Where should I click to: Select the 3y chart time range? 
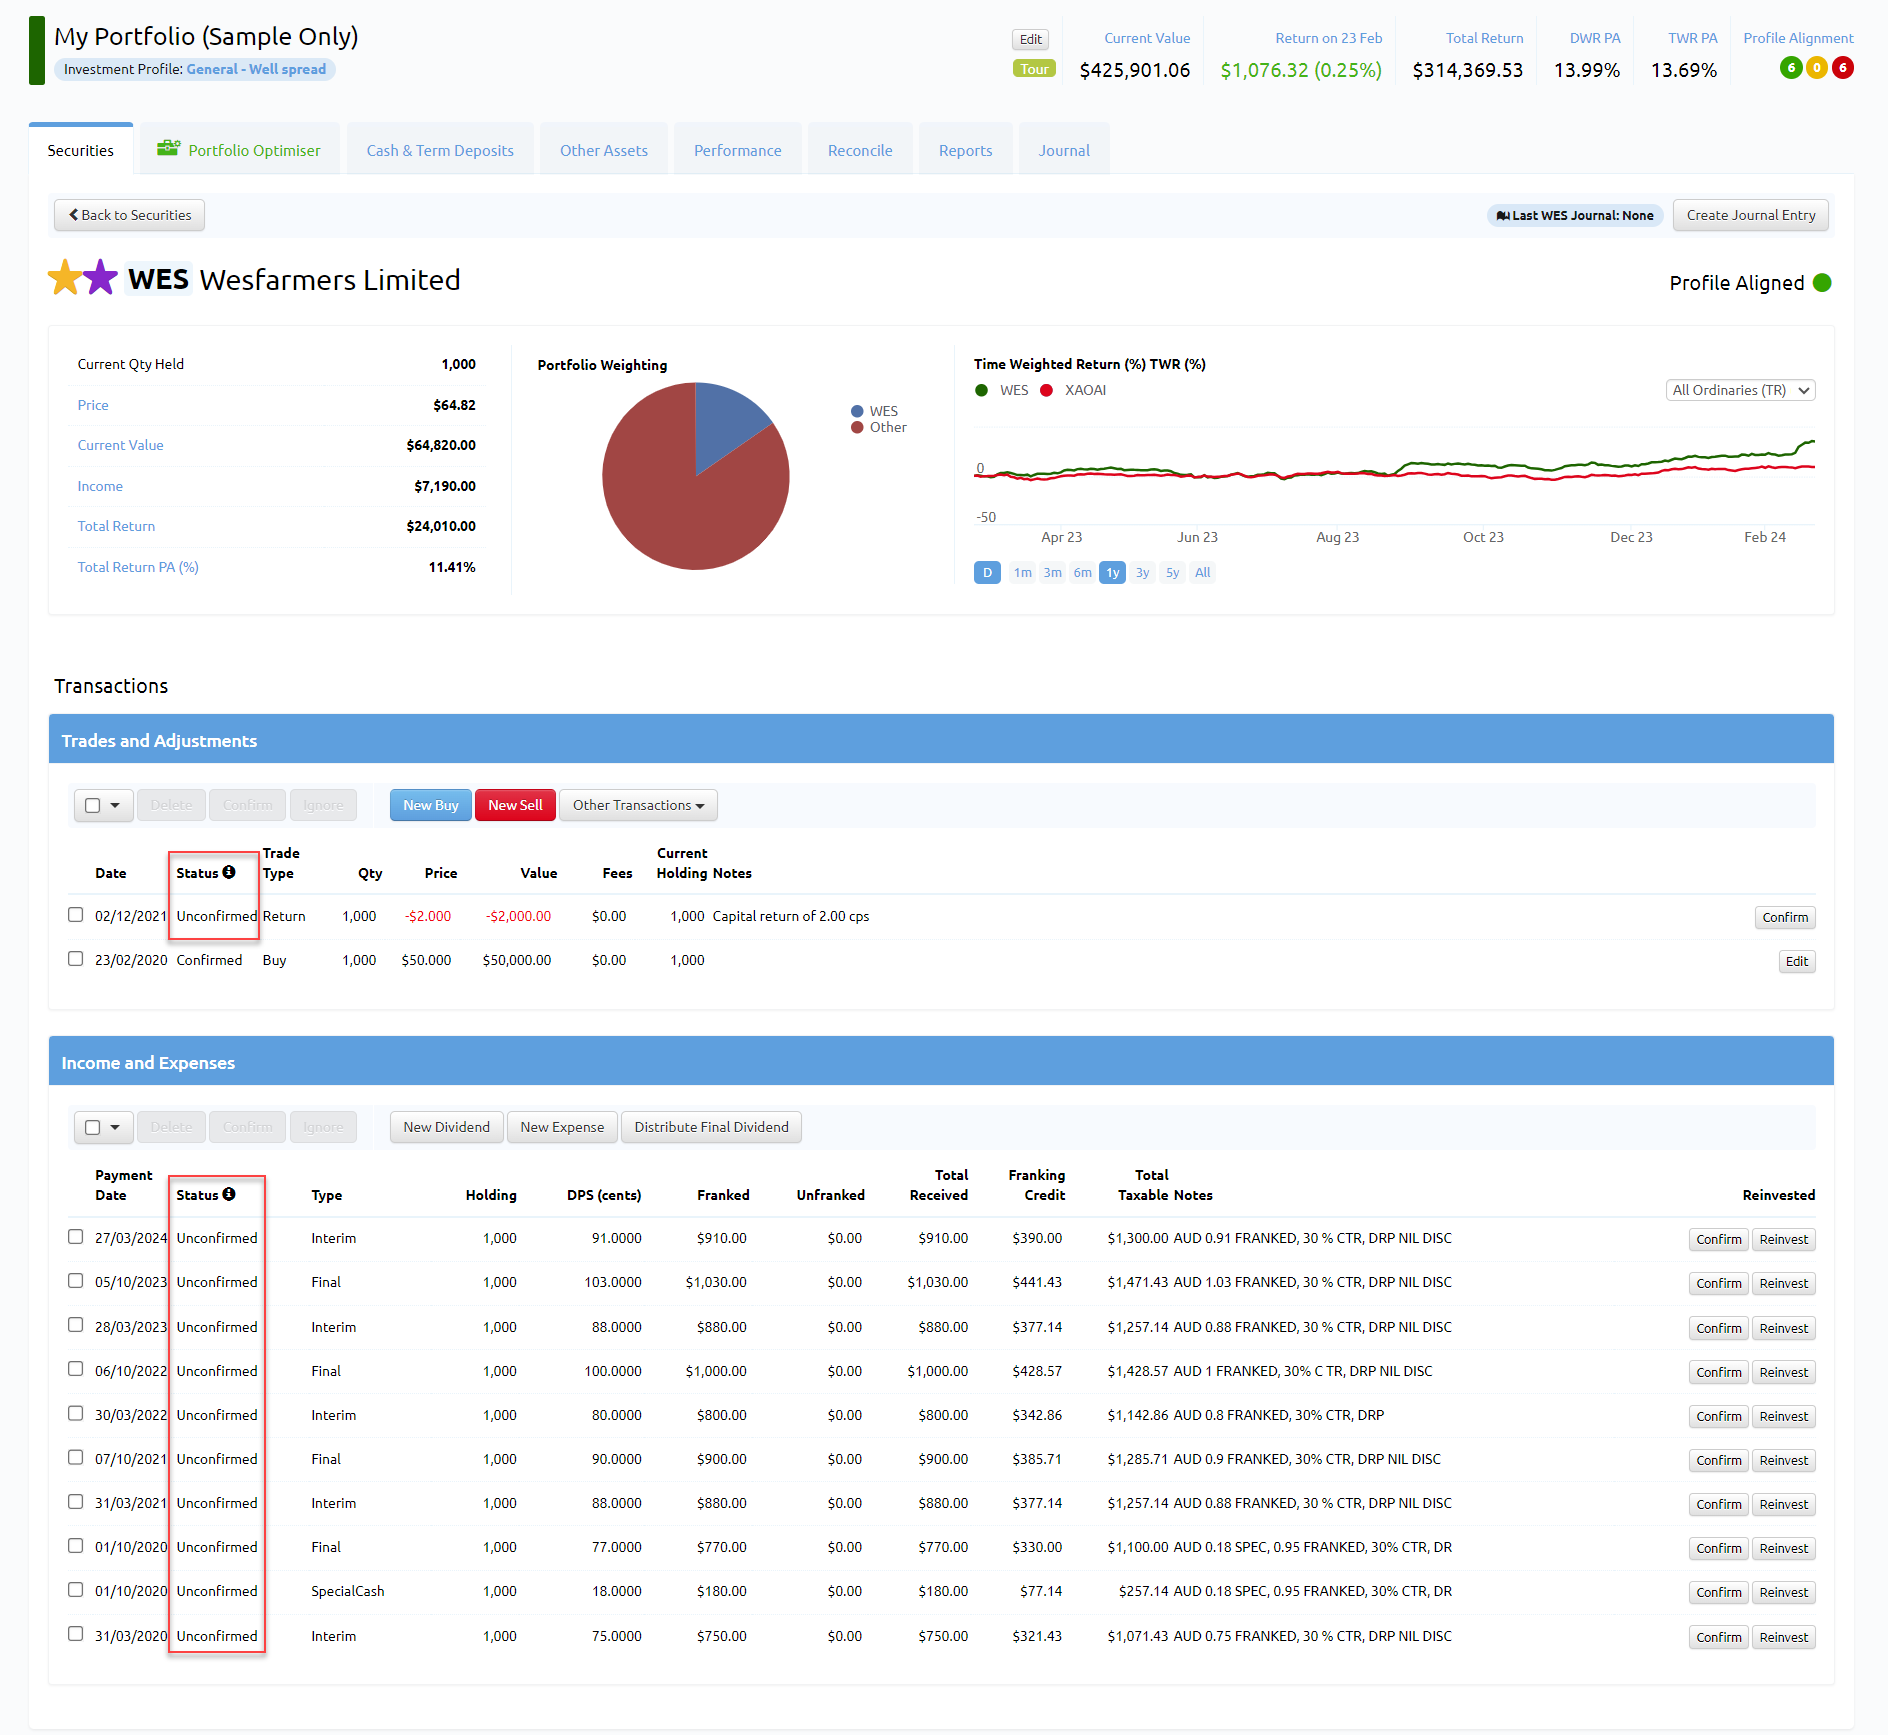click(x=1142, y=573)
